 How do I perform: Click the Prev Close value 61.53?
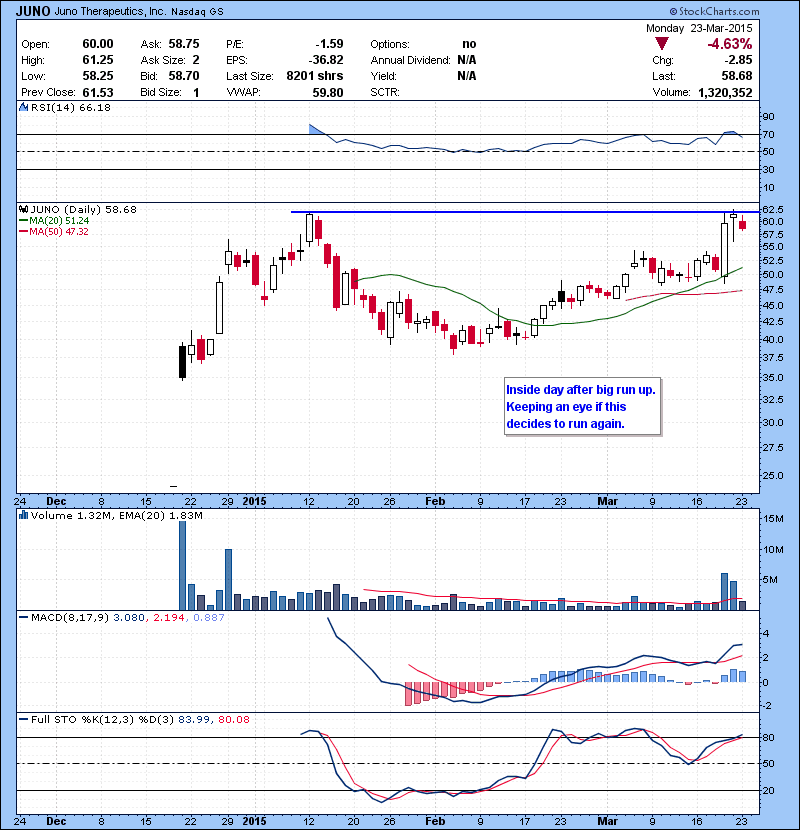[98, 92]
